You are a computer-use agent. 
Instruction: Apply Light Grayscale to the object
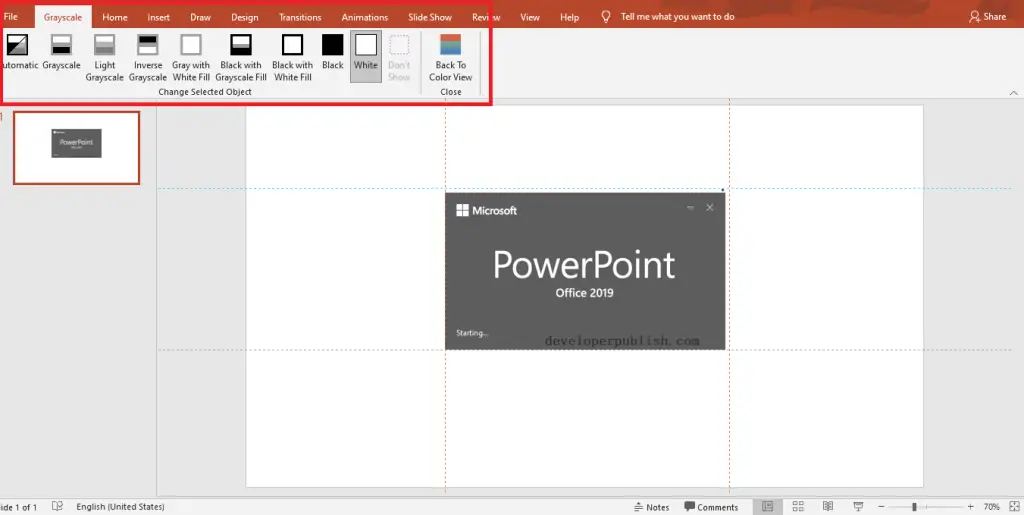pos(104,57)
